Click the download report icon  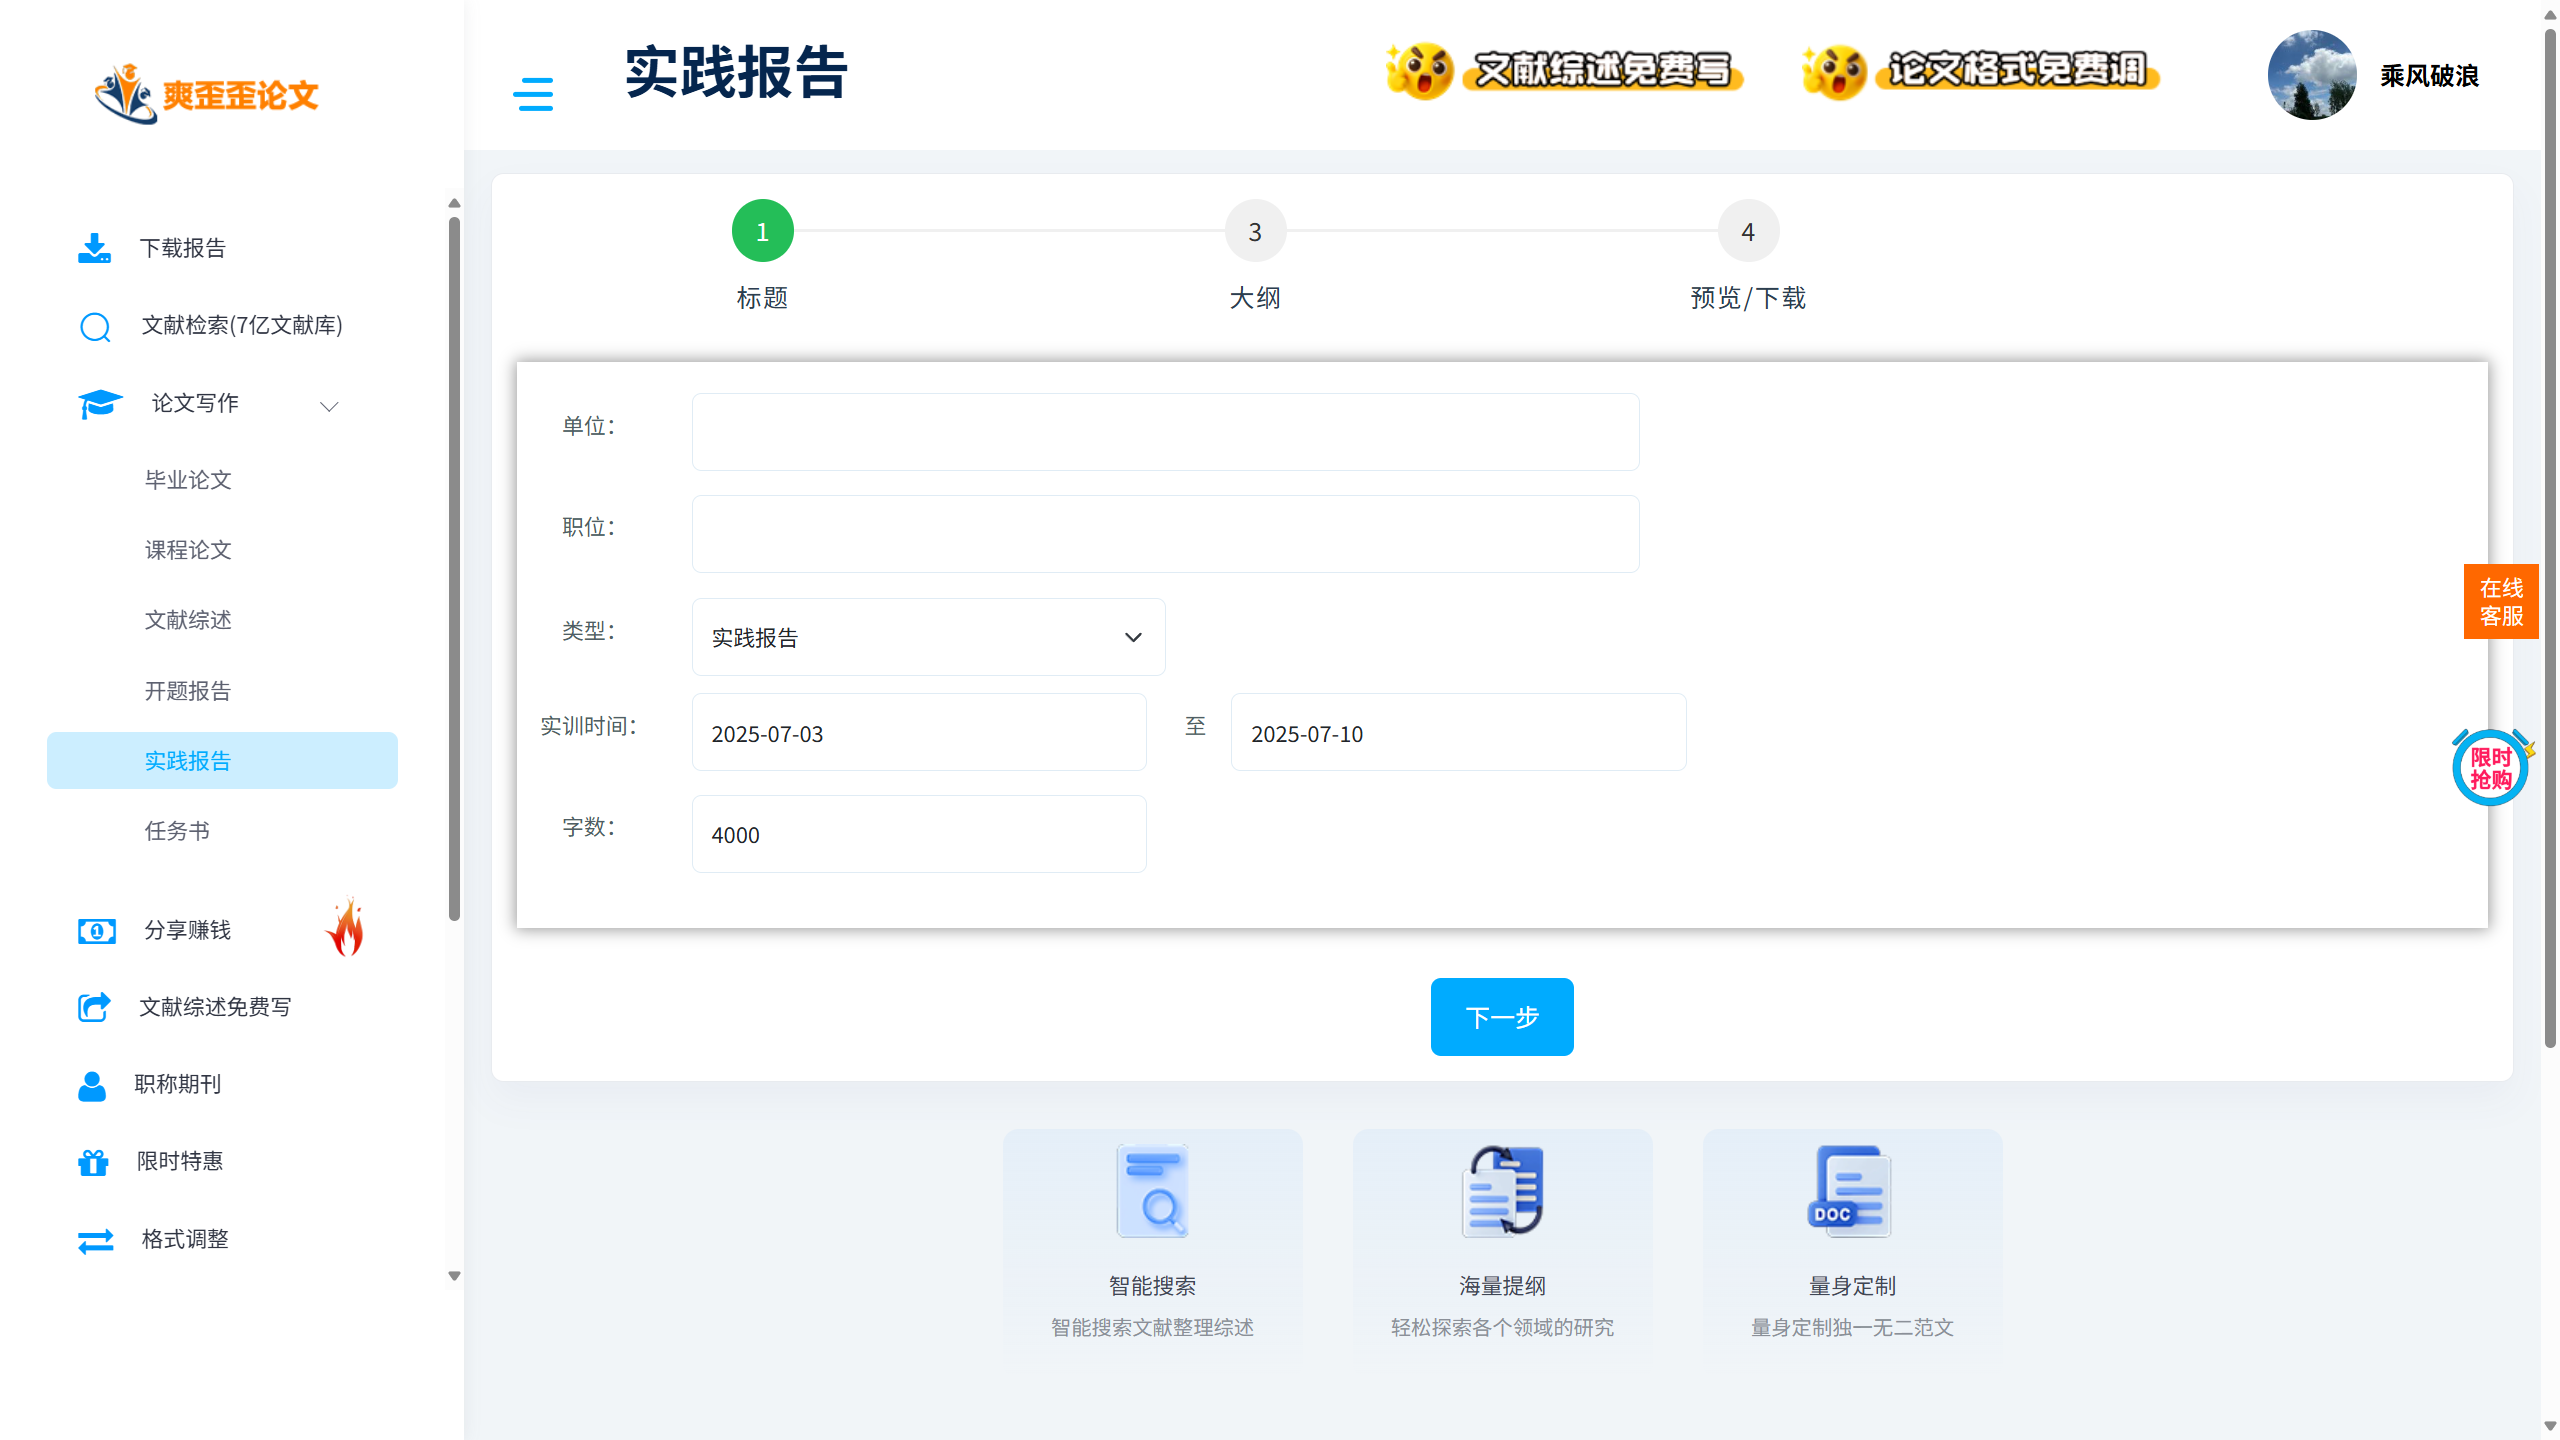(95, 248)
